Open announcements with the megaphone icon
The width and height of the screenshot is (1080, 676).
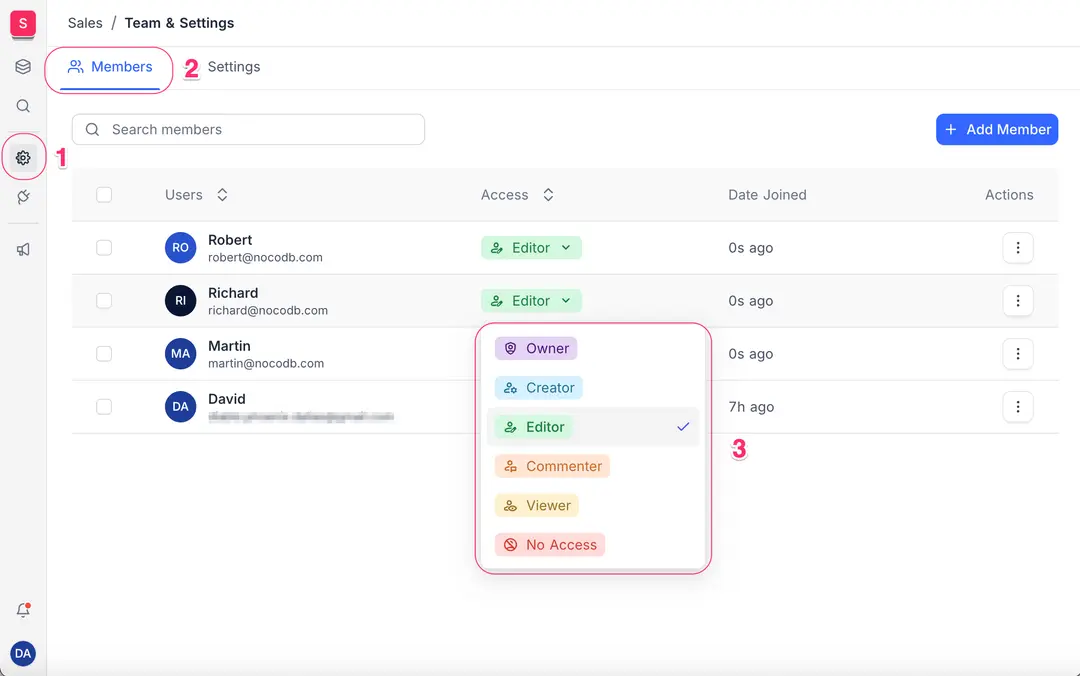(23, 248)
